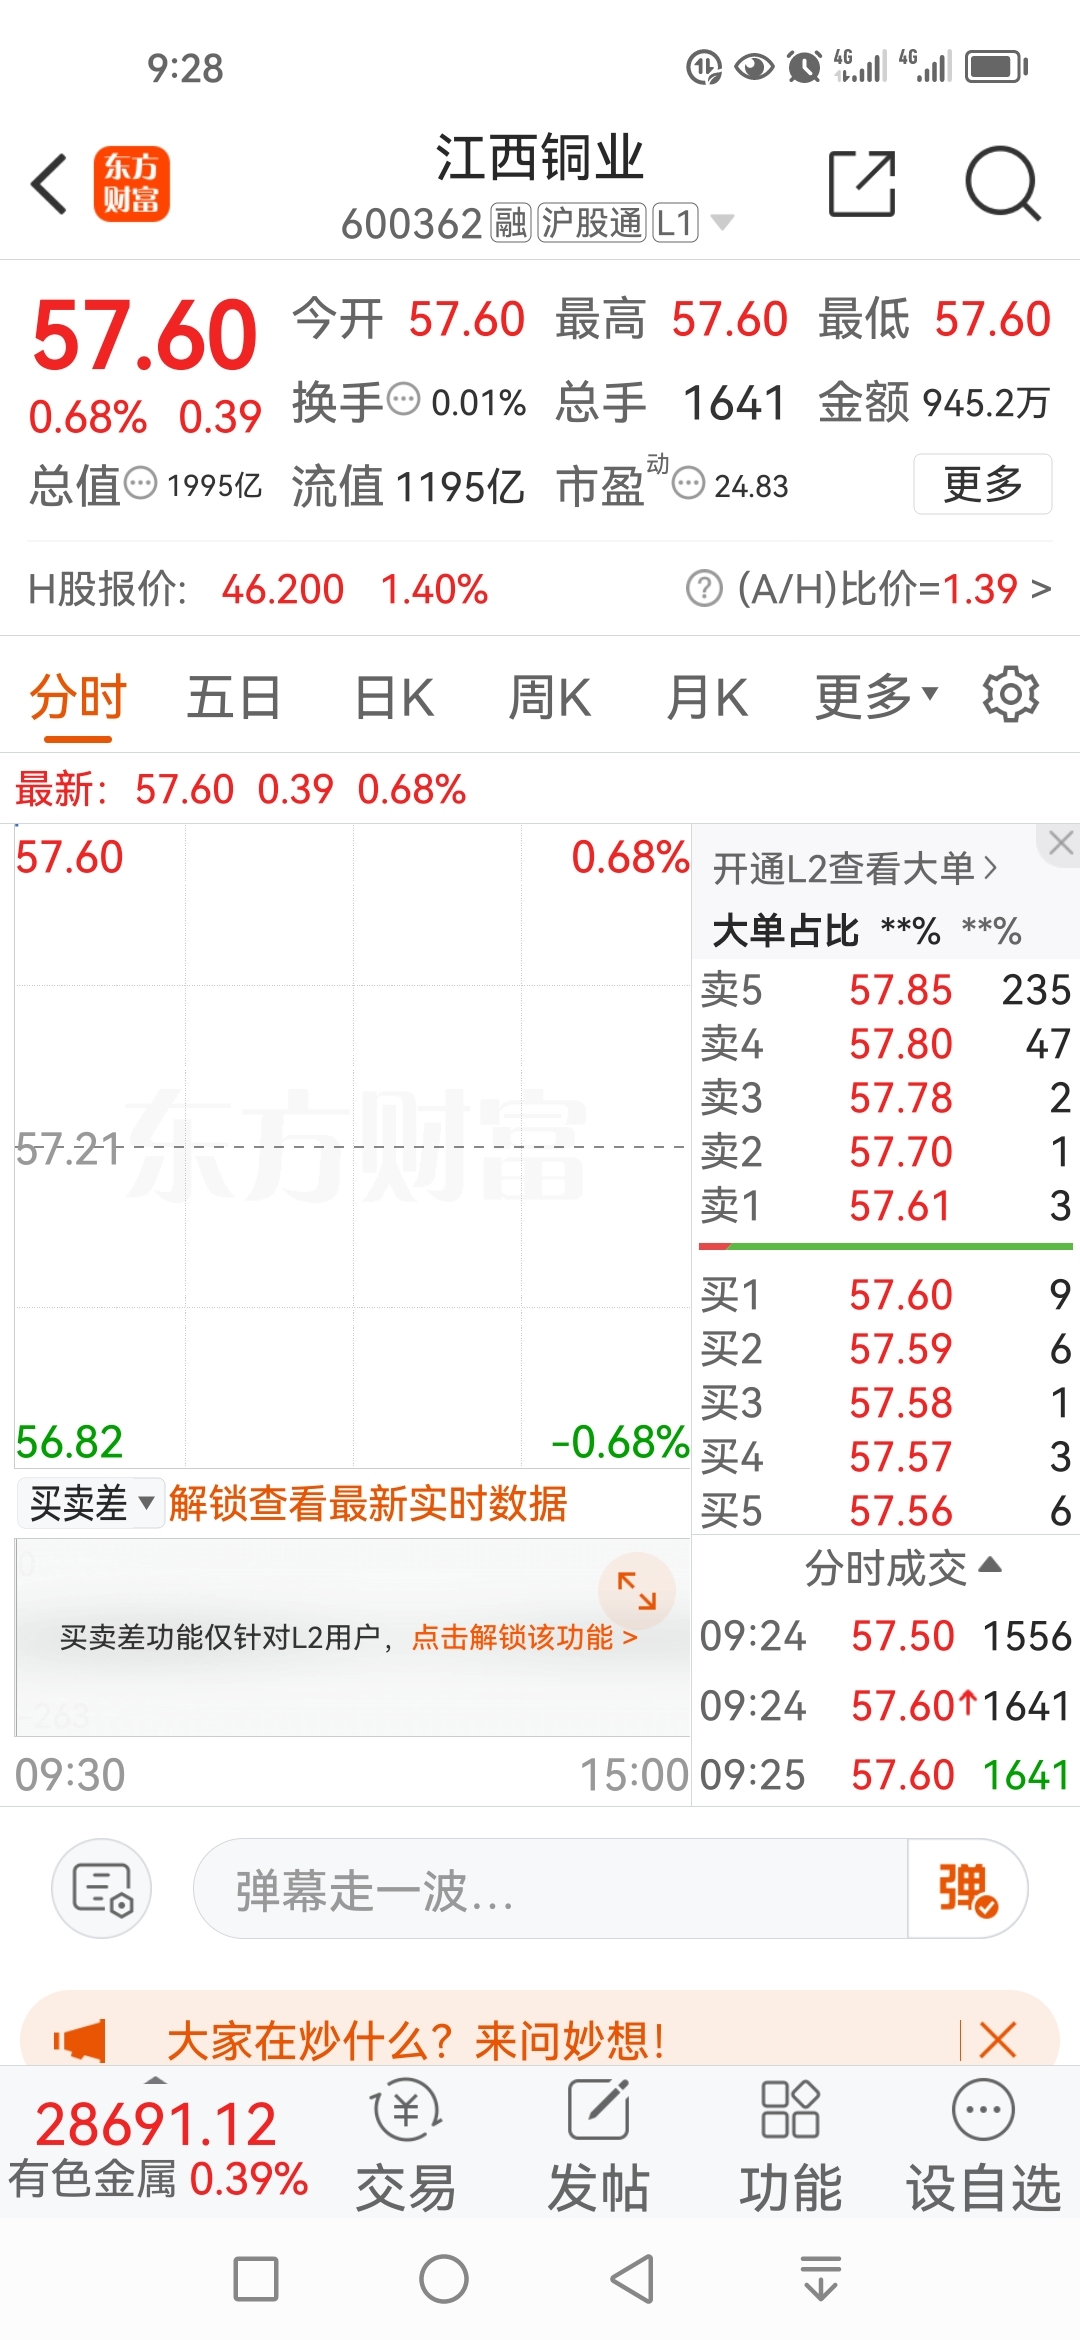Tap the 09:25 57.60 trade row
The image size is (1080, 2340).
coord(886,1775)
